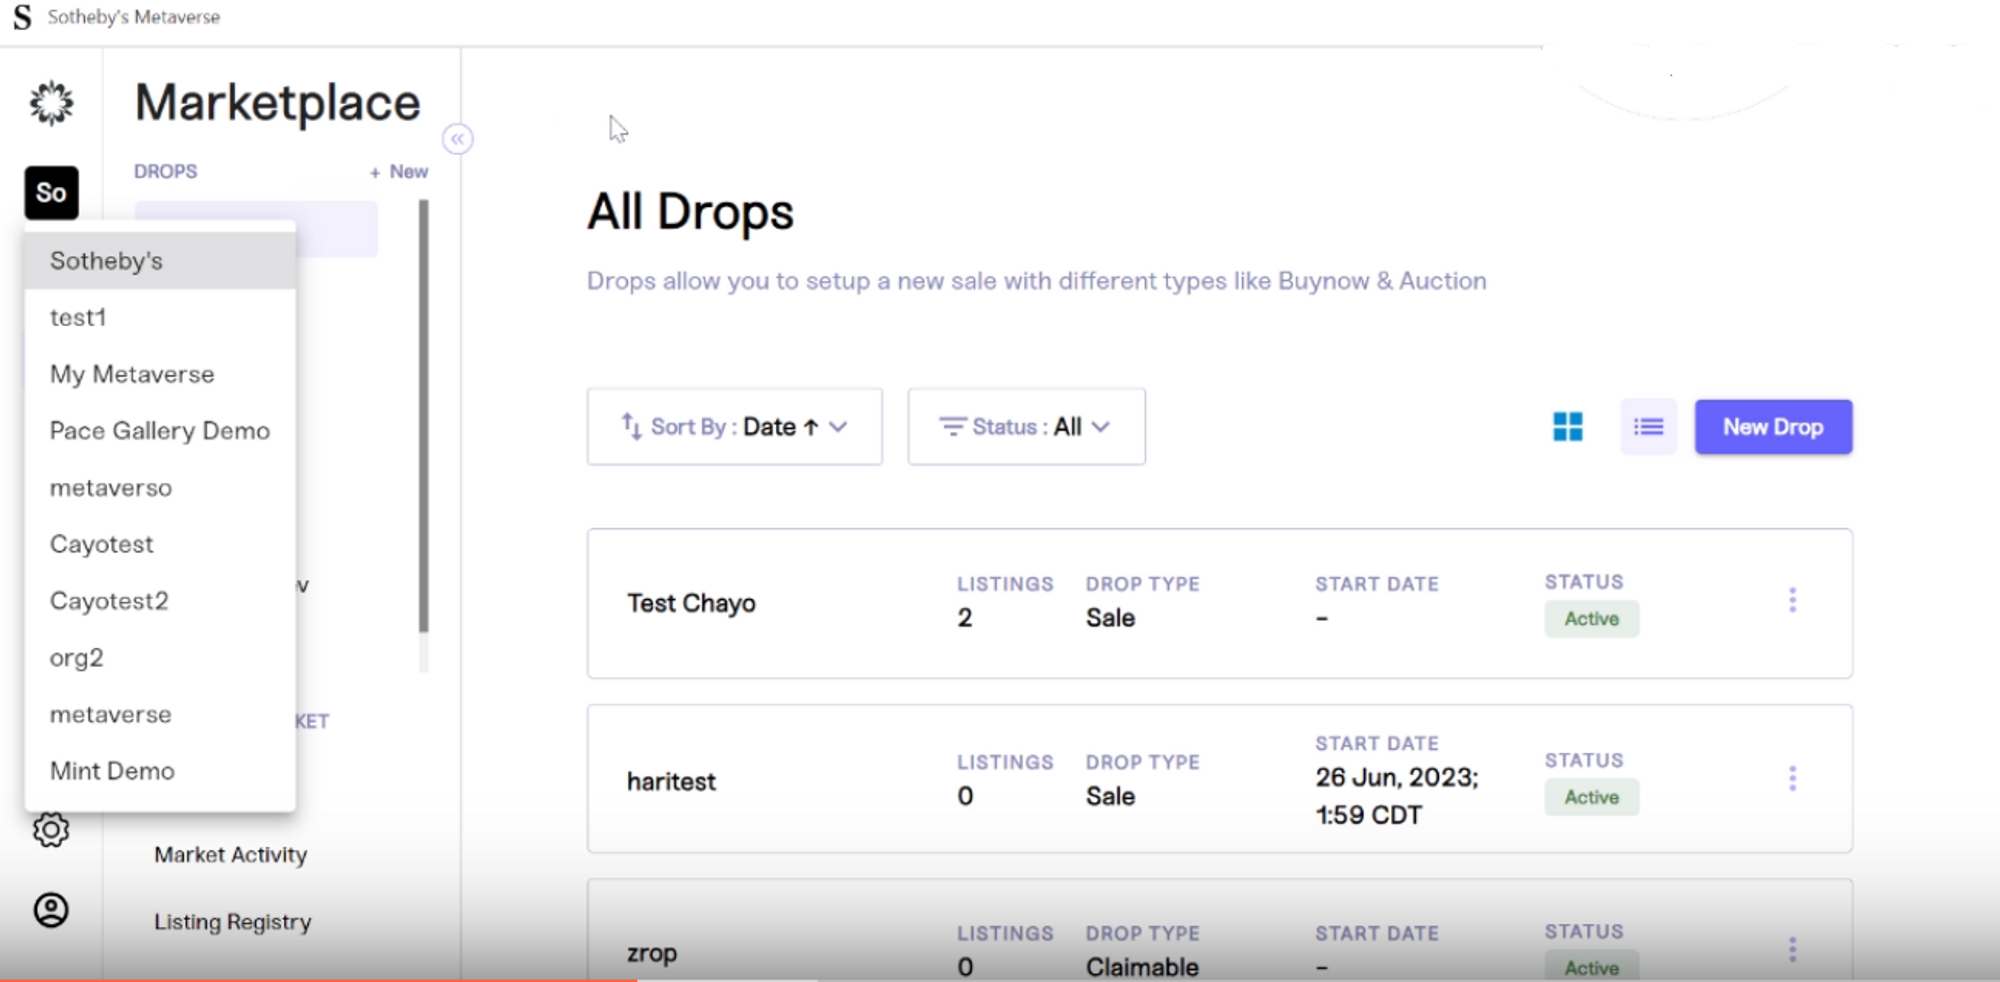Click the Sotheby's S logo icon
The height and width of the screenshot is (982, 2000).
coord(22,17)
